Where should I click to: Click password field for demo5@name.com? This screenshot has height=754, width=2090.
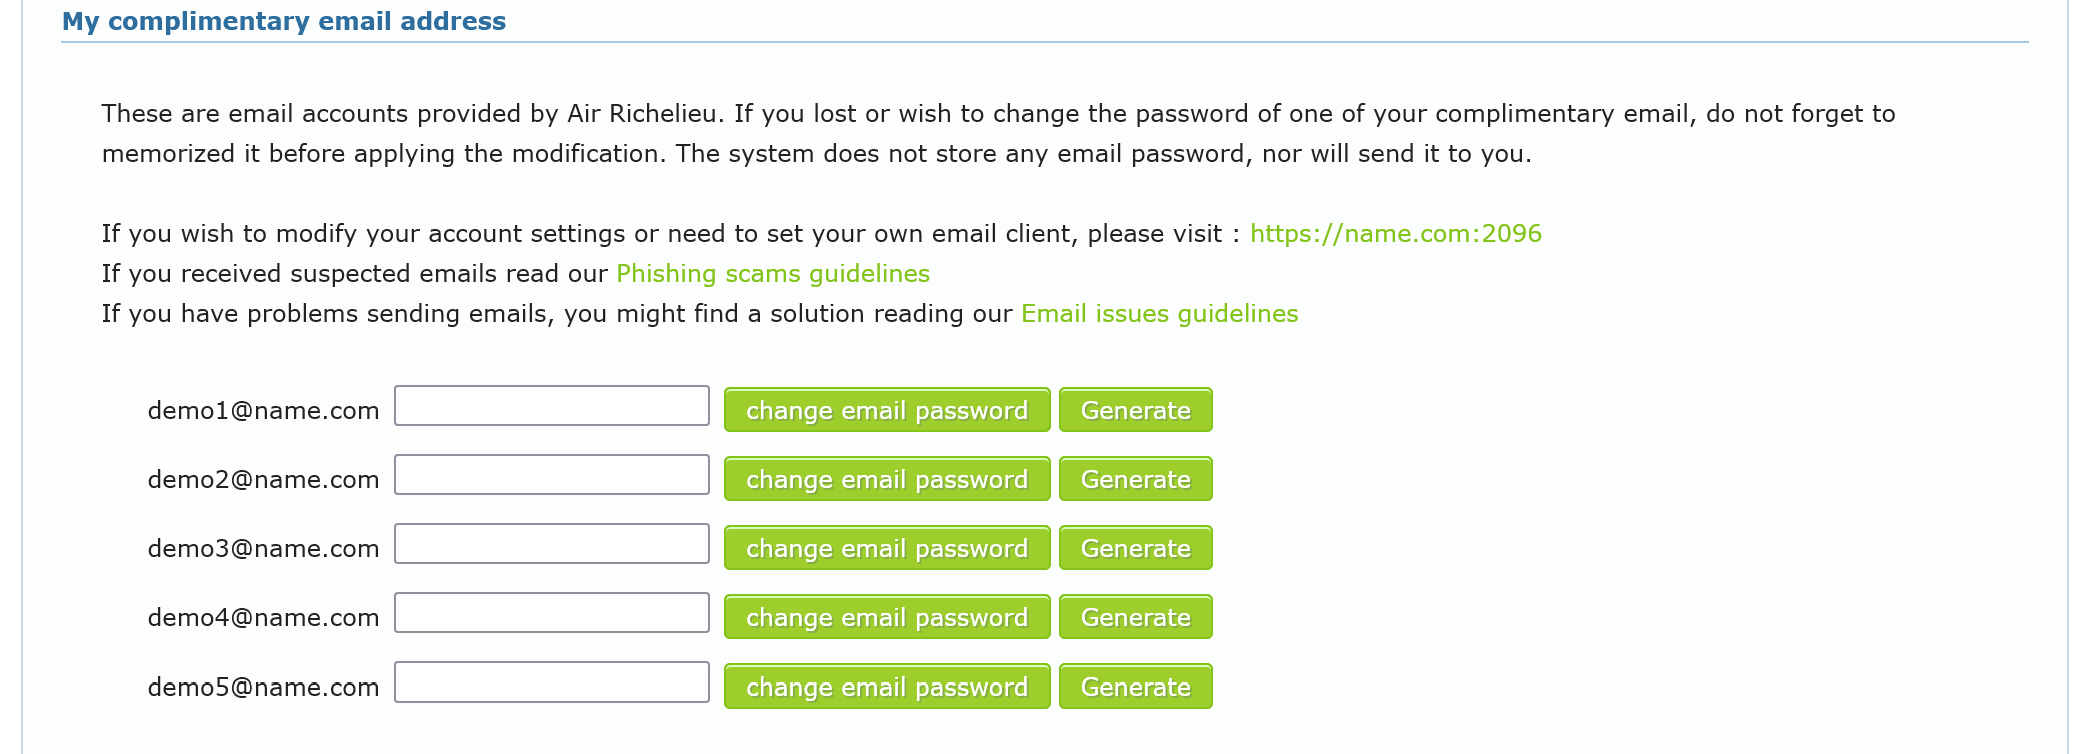click(x=551, y=682)
